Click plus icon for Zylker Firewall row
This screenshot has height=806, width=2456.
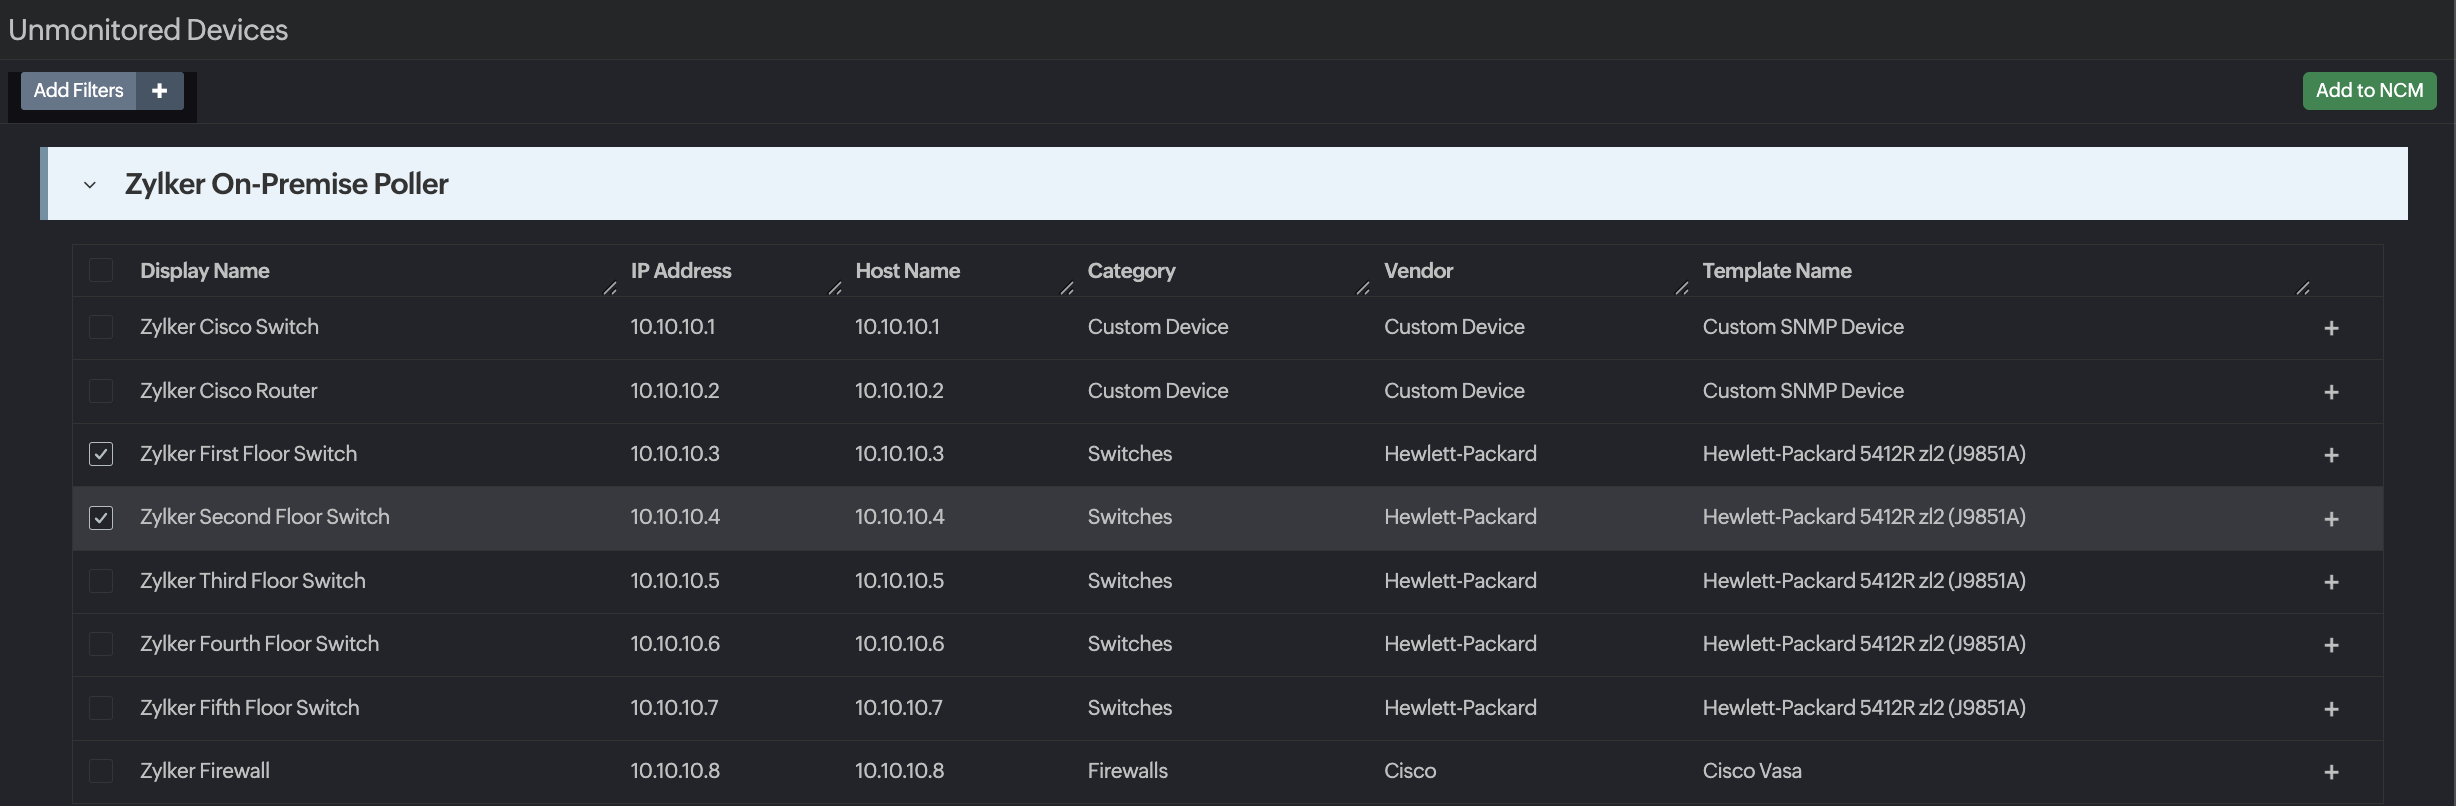tap(2331, 772)
